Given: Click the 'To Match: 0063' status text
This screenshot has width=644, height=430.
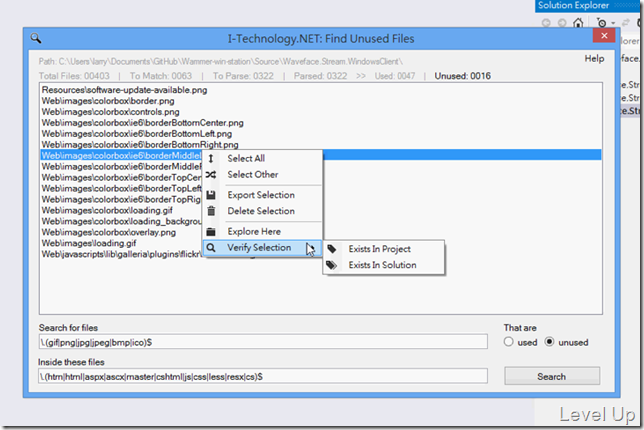Looking at the screenshot, I should (x=161, y=76).
